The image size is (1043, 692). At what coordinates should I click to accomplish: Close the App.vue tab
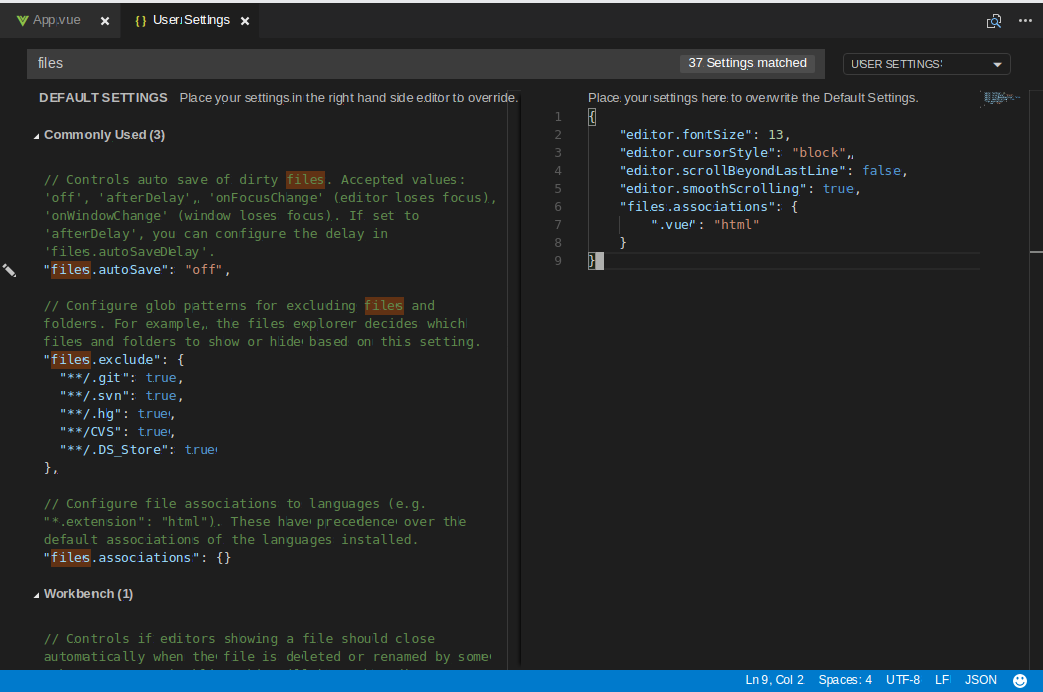(105, 19)
